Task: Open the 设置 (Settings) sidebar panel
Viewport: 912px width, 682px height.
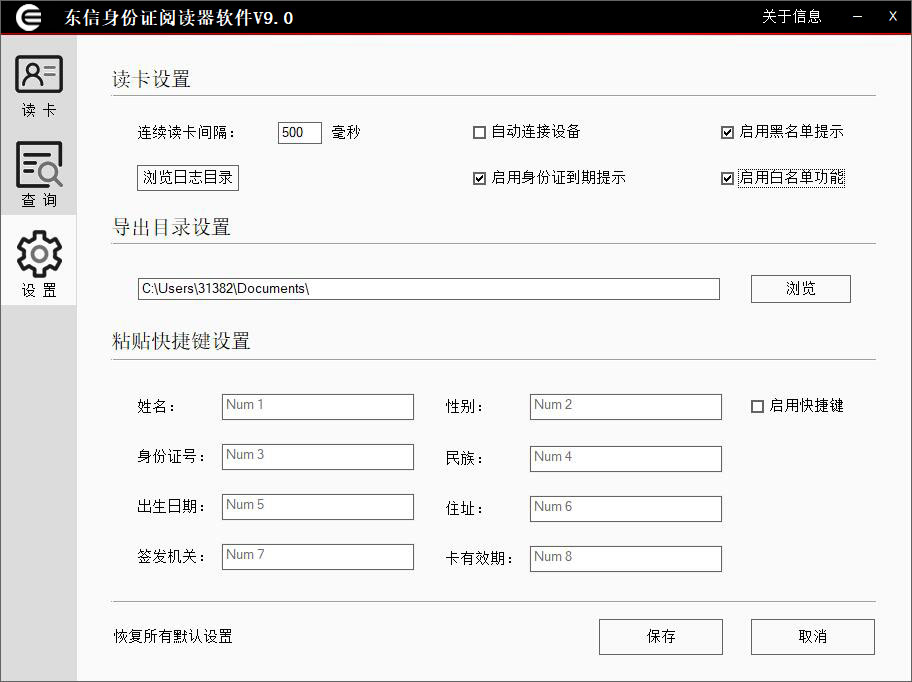Action: coord(38,260)
